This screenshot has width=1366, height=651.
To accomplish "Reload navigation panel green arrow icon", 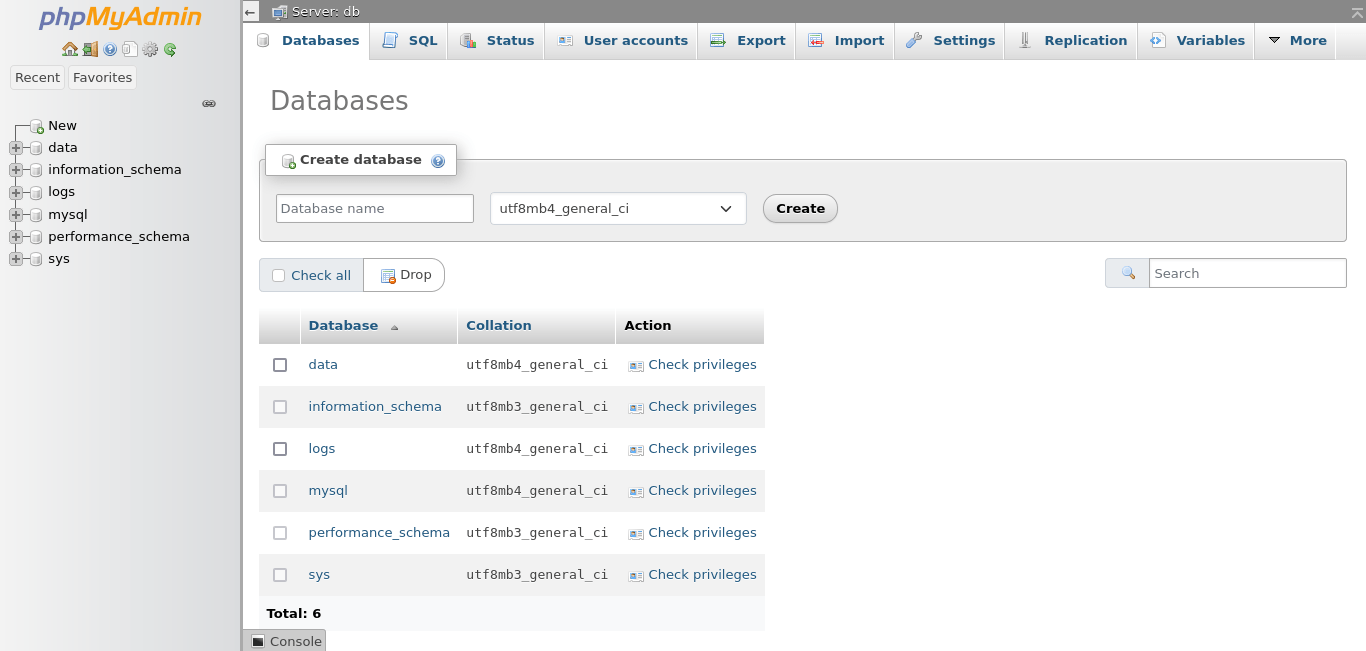I will tap(170, 49).
